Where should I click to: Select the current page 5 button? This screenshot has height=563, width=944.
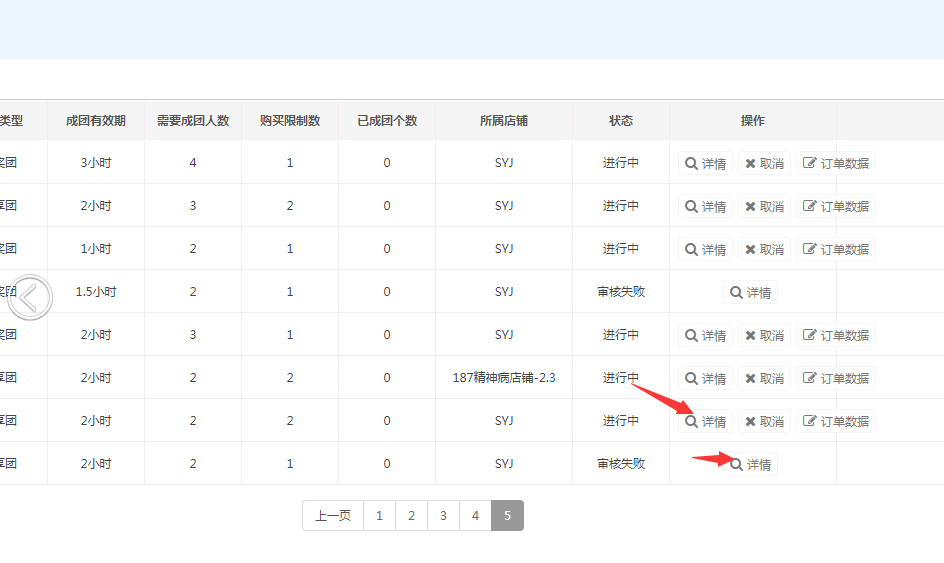click(507, 516)
